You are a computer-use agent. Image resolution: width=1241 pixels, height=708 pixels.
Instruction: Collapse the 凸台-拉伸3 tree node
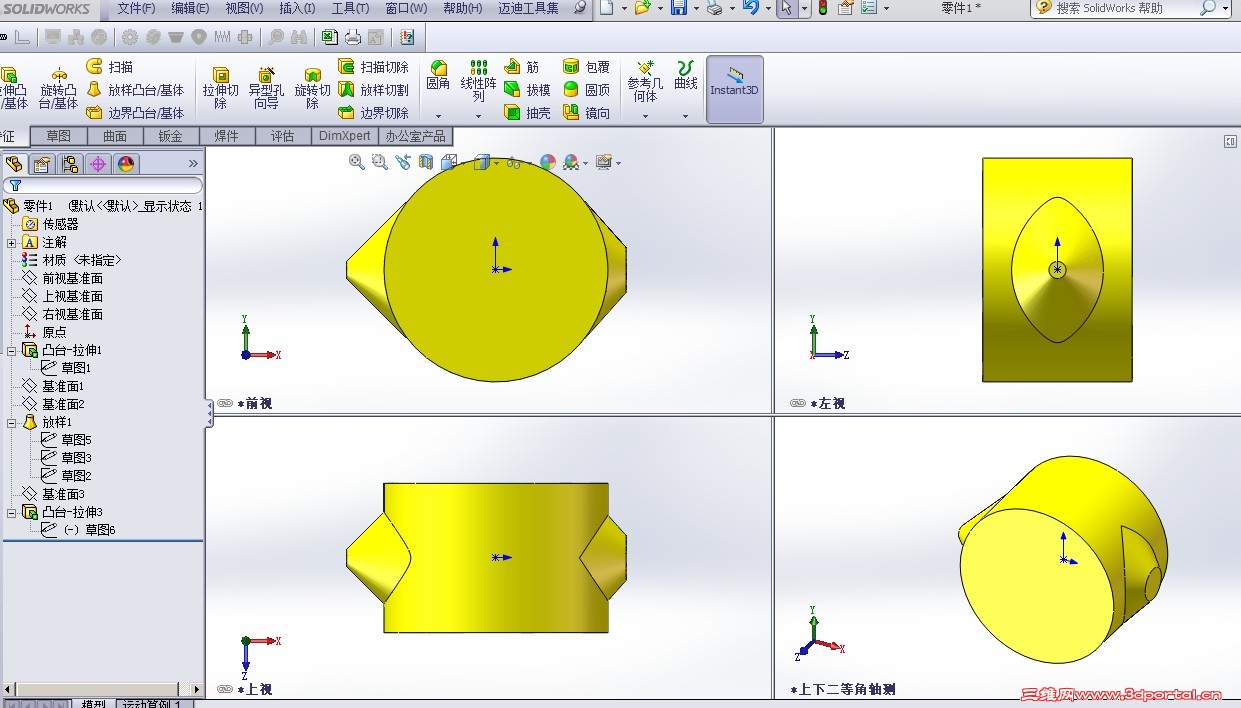(x=11, y=512)
